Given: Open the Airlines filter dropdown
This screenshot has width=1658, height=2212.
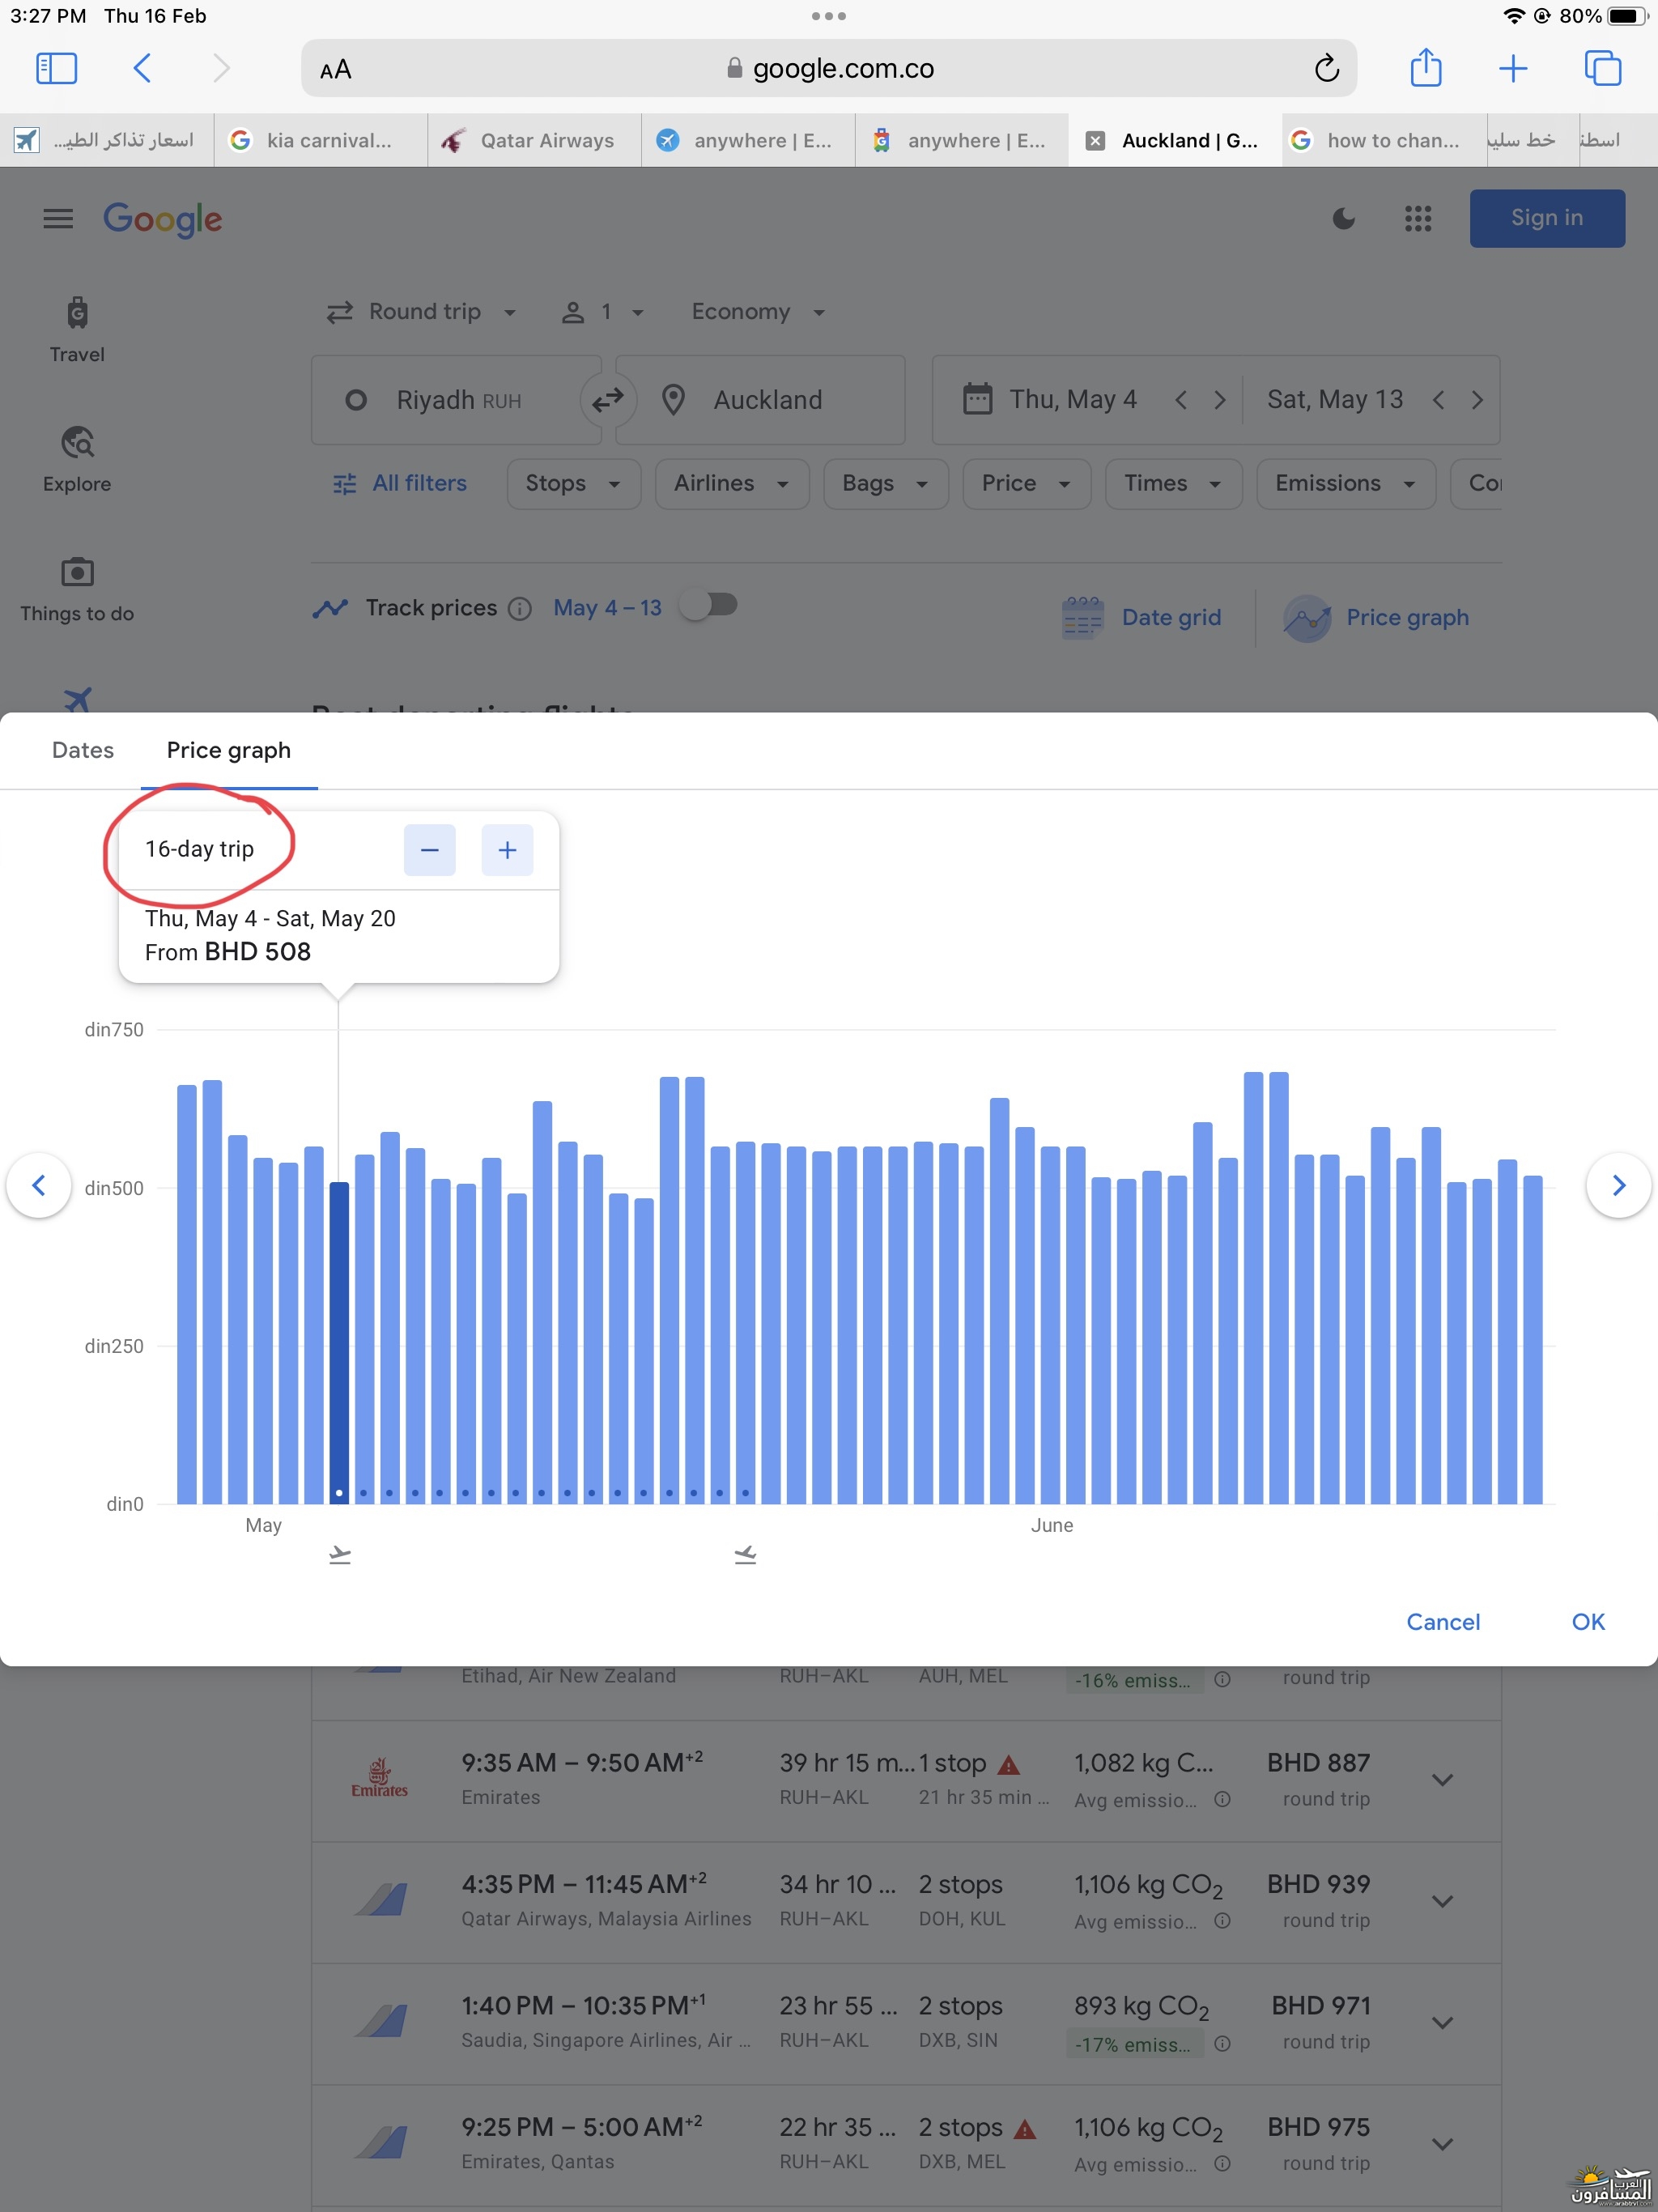Looking at the screenshot, I should point(732,484).
